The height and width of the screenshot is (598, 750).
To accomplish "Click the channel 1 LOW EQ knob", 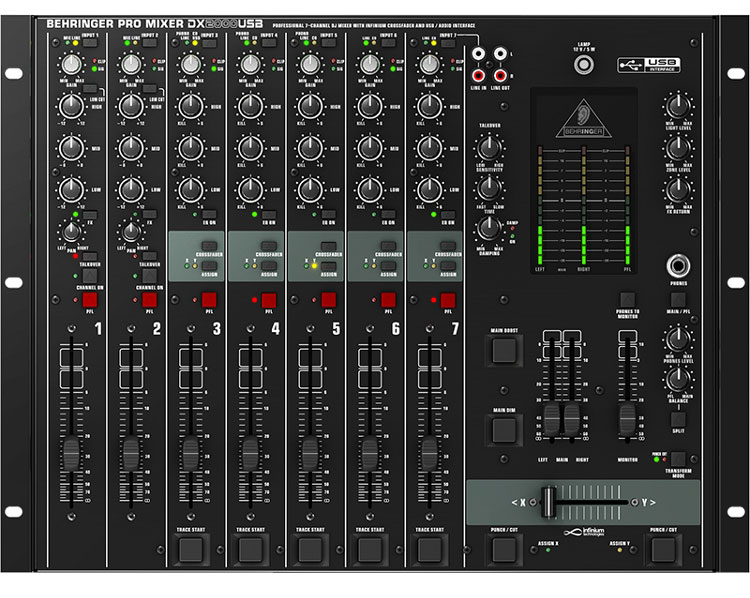I will (71, 189).
